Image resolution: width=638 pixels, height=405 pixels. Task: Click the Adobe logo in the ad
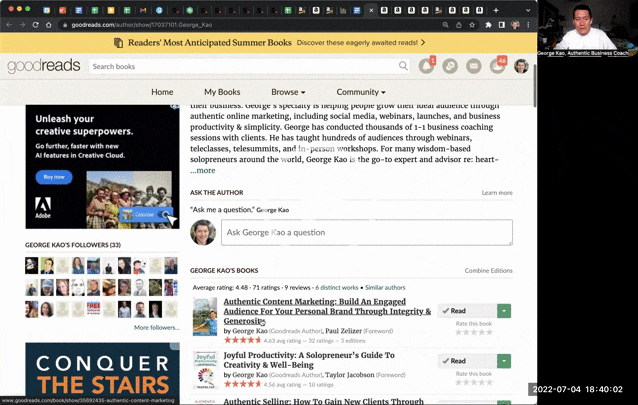coord(43,207)
